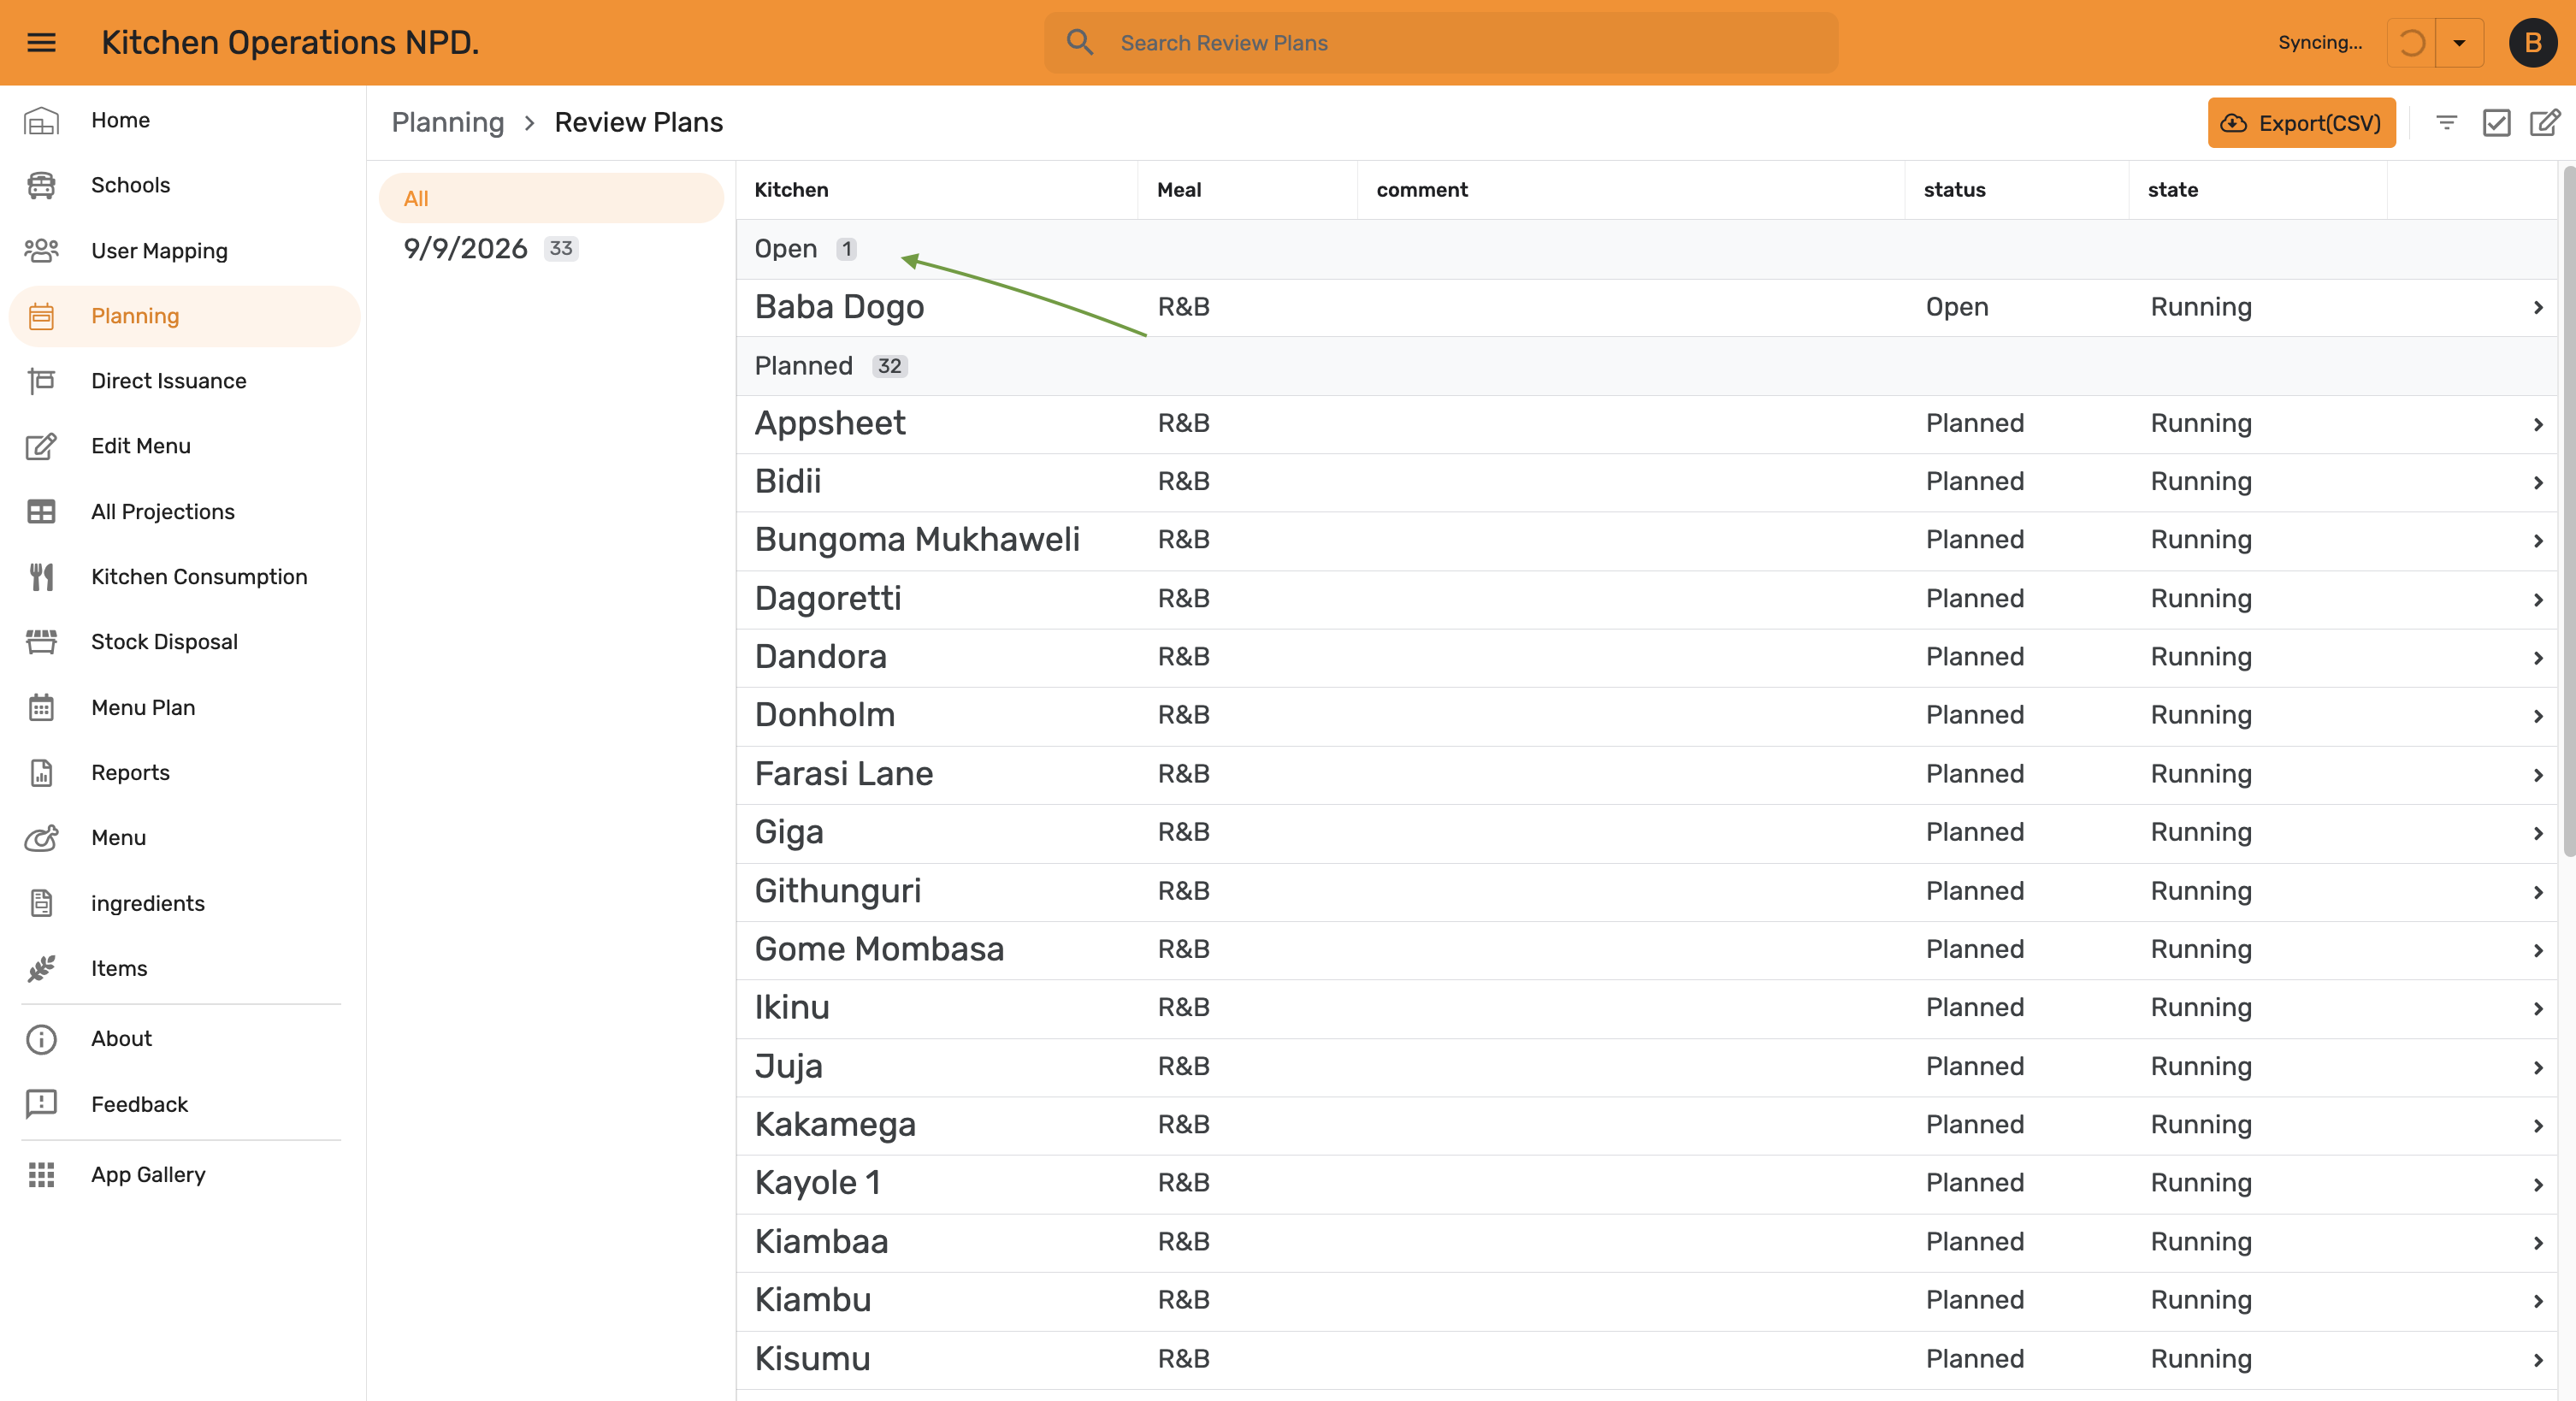Select the All filter tab
Screen dimensions: 2576x1401
[551, 198]
